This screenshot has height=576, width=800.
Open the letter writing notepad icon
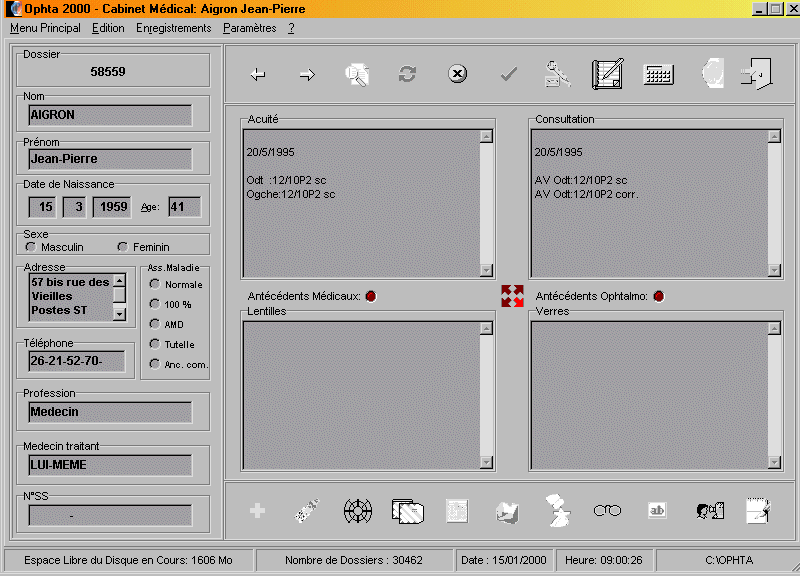pos(758,510)
